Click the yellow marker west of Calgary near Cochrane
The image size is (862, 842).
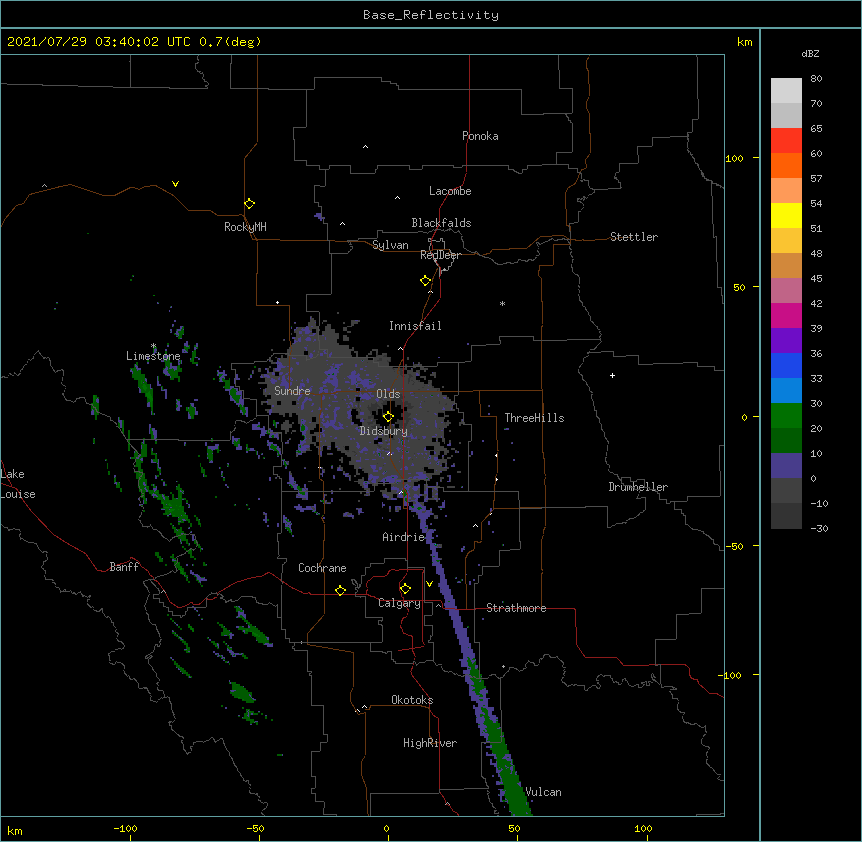[x=340, y=590]
